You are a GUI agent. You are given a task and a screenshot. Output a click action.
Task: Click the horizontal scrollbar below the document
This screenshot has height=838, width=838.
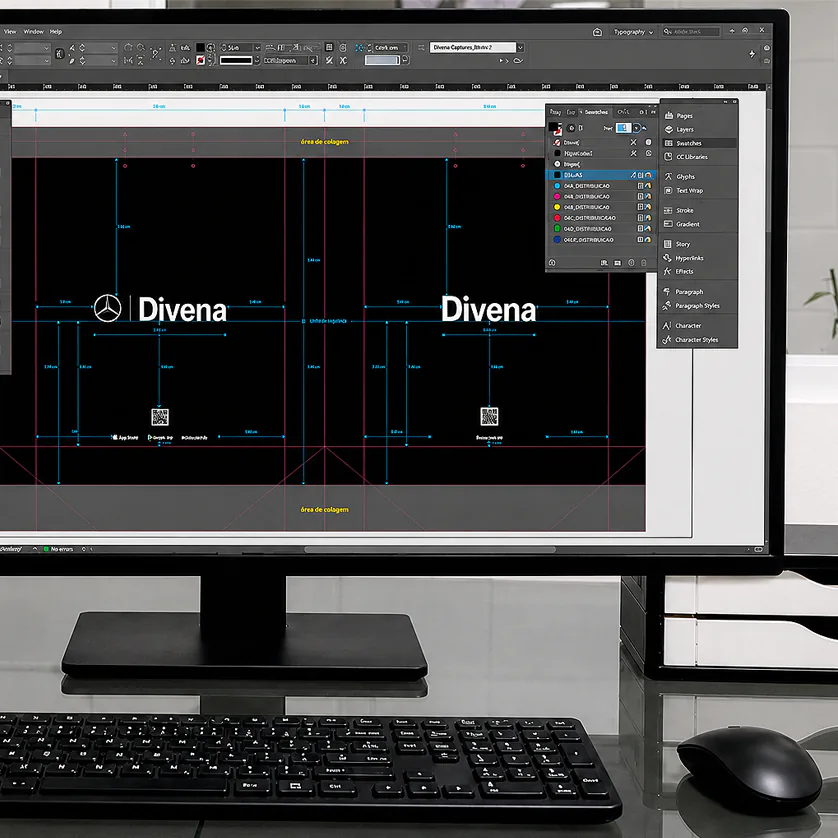(430, 549)
